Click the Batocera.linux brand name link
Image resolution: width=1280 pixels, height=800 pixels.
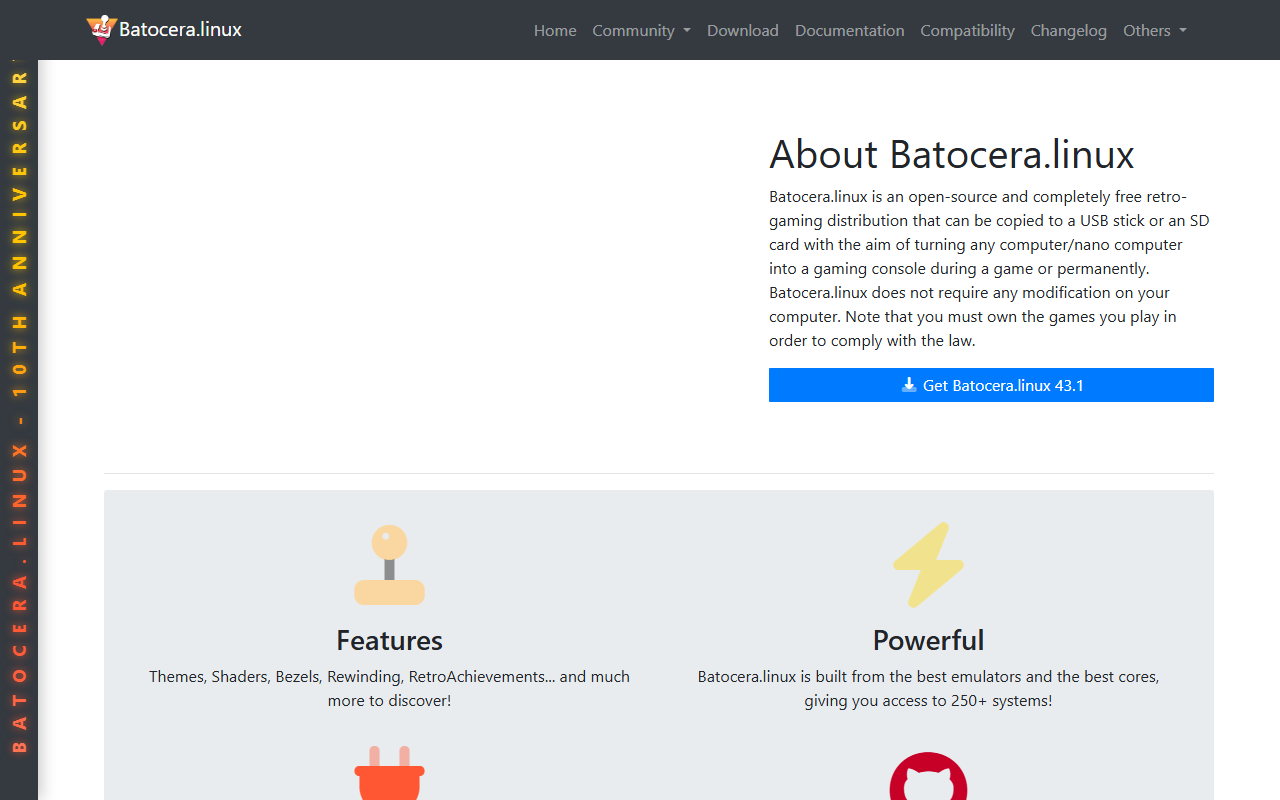[x=180, y=30]
